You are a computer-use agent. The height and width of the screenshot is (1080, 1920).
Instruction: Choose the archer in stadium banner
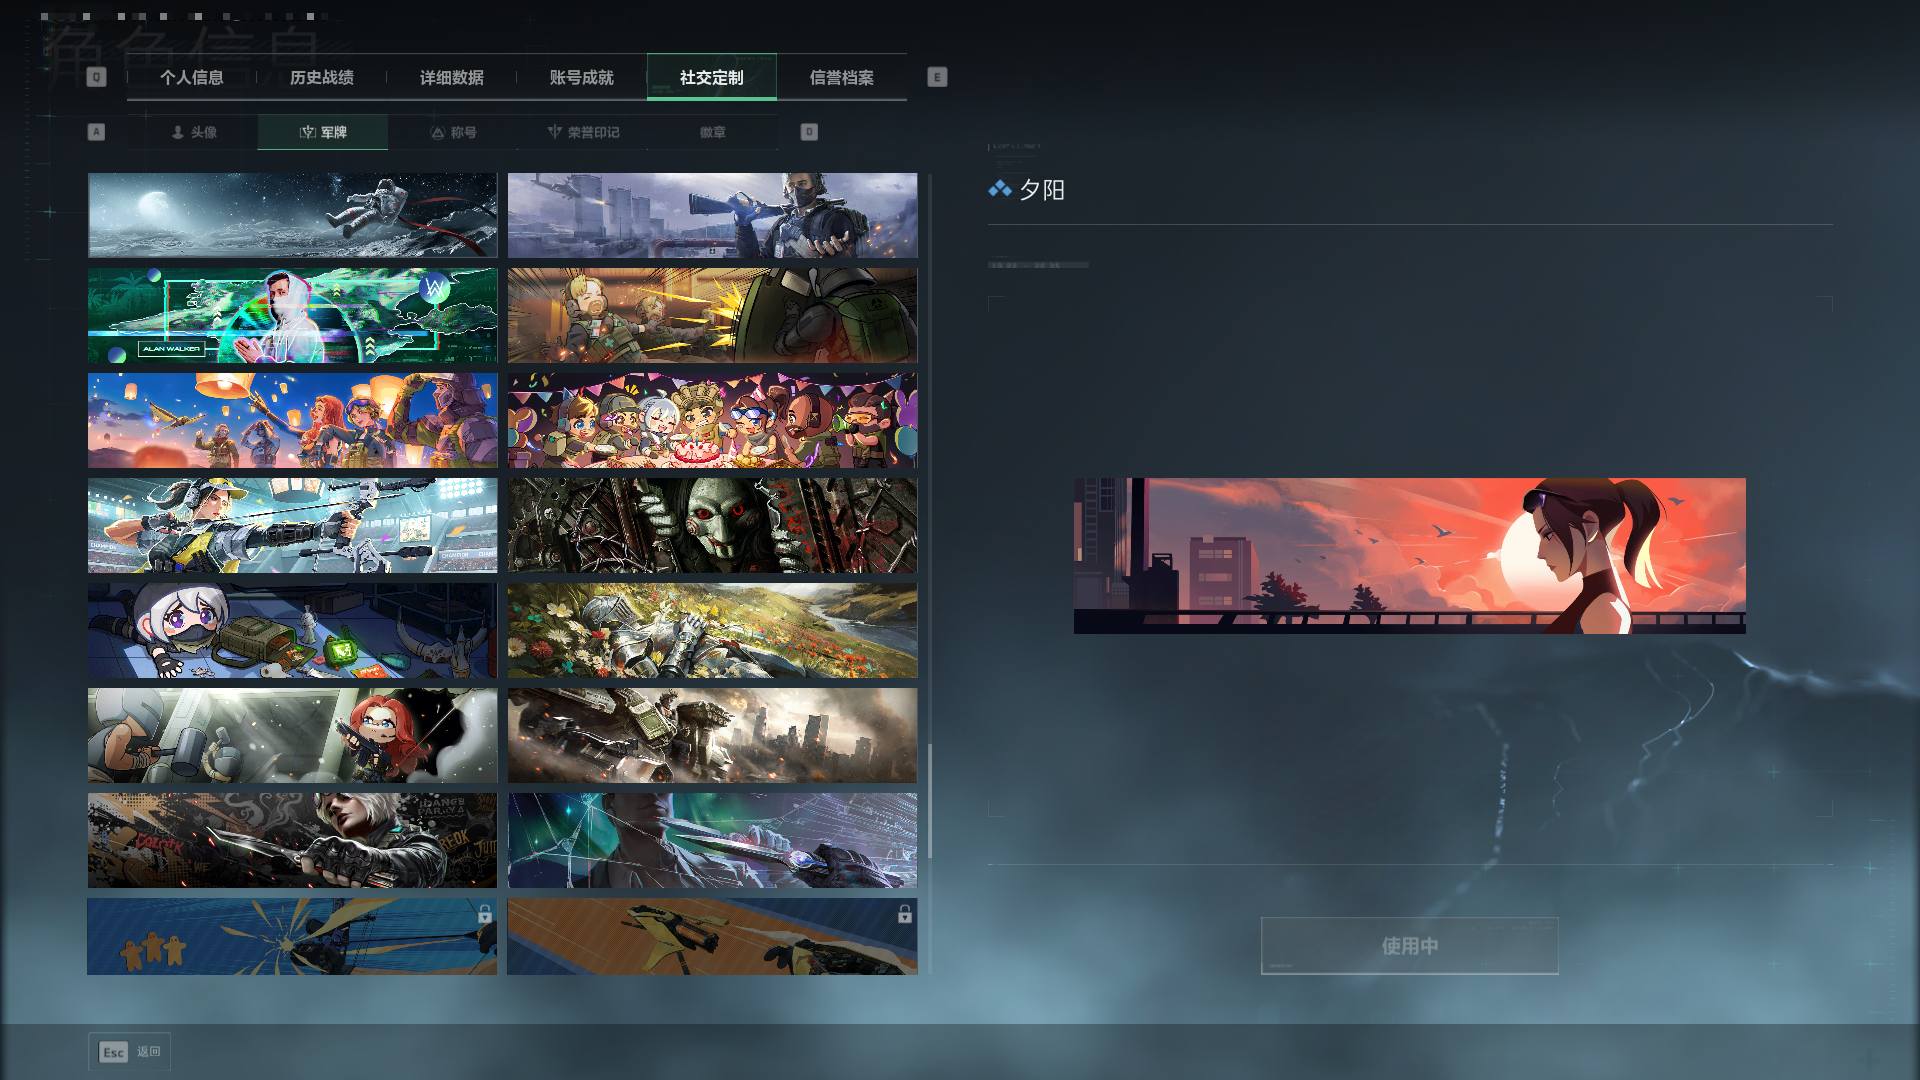292,525
